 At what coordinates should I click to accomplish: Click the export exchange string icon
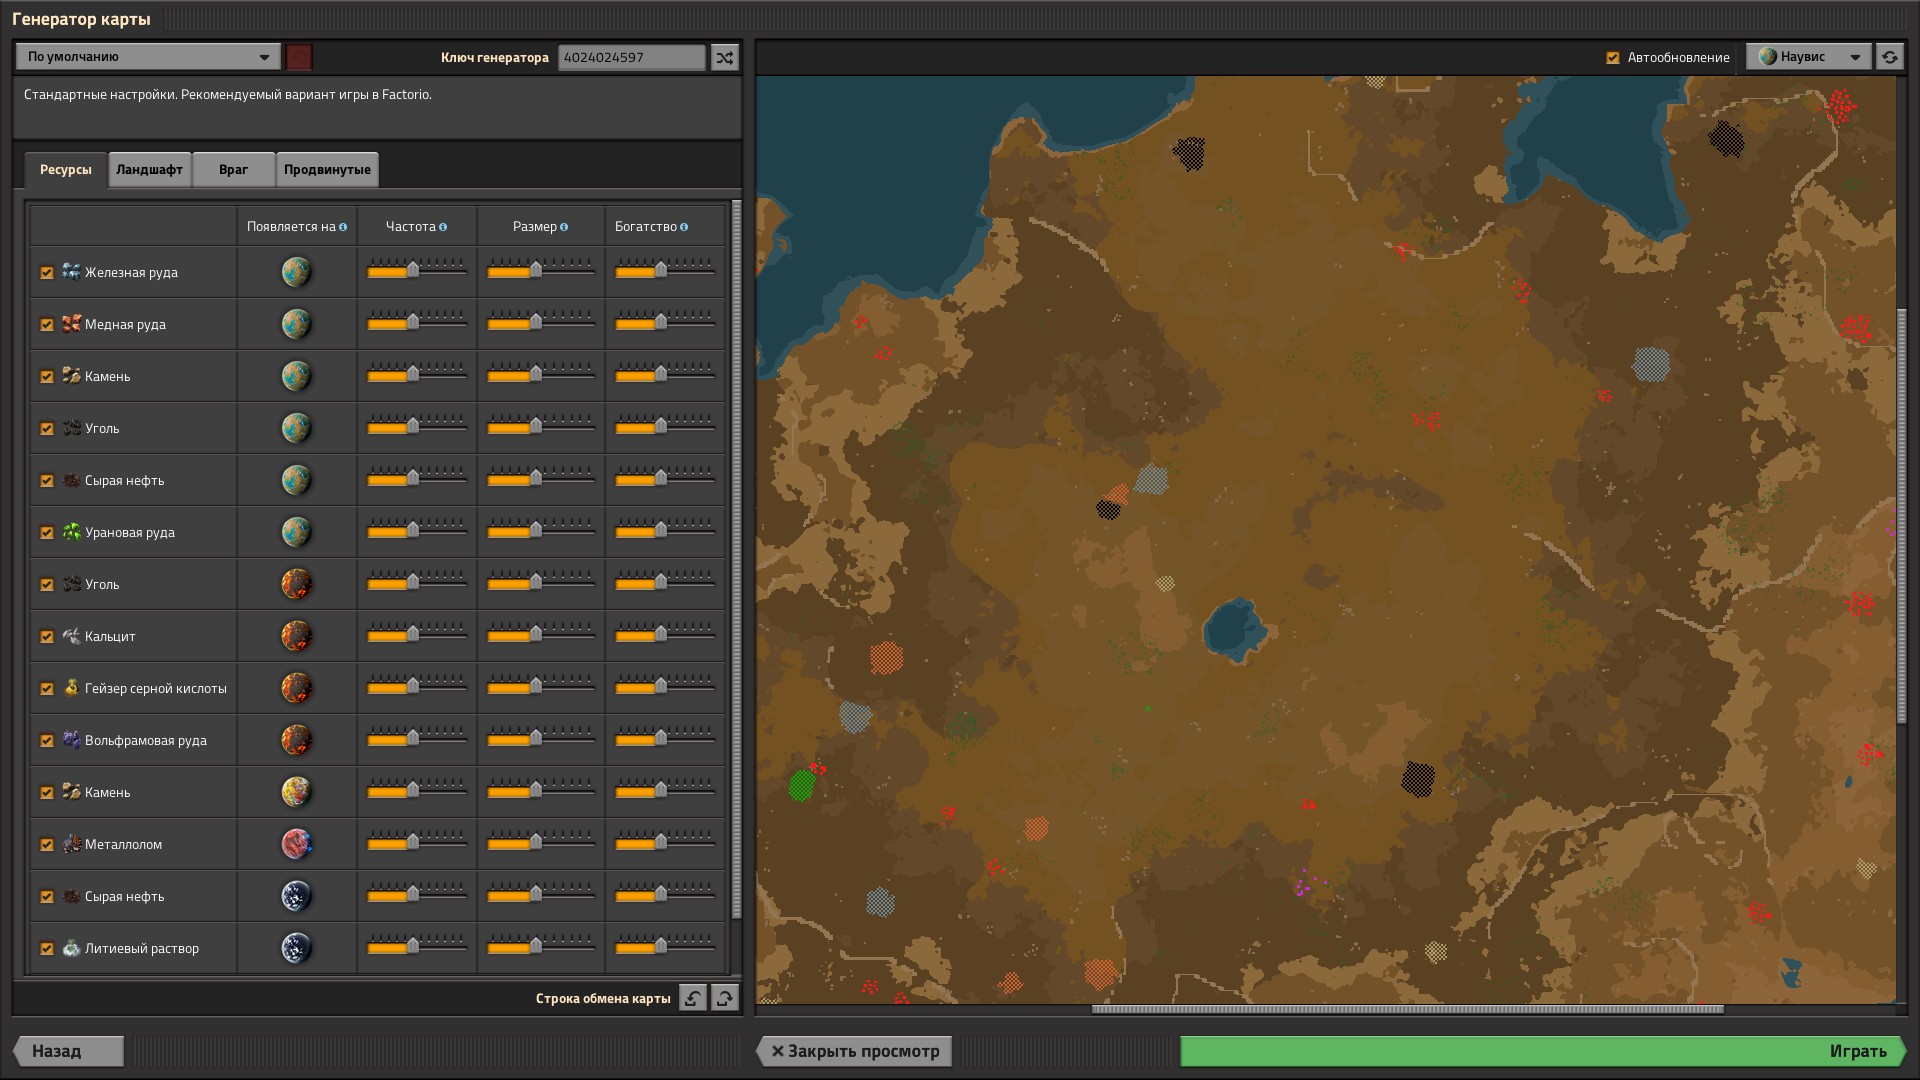725,998
